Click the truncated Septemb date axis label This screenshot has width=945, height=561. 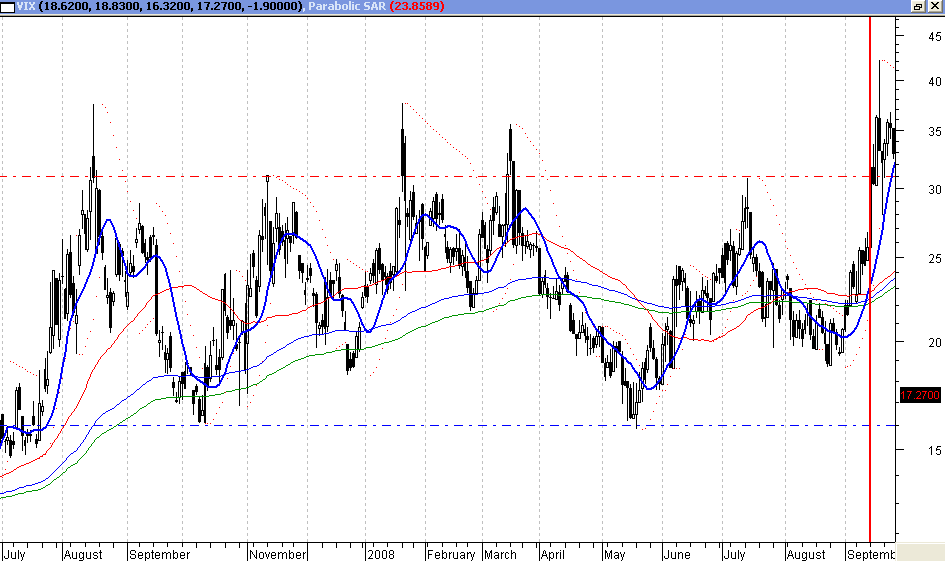click(871, 554)
